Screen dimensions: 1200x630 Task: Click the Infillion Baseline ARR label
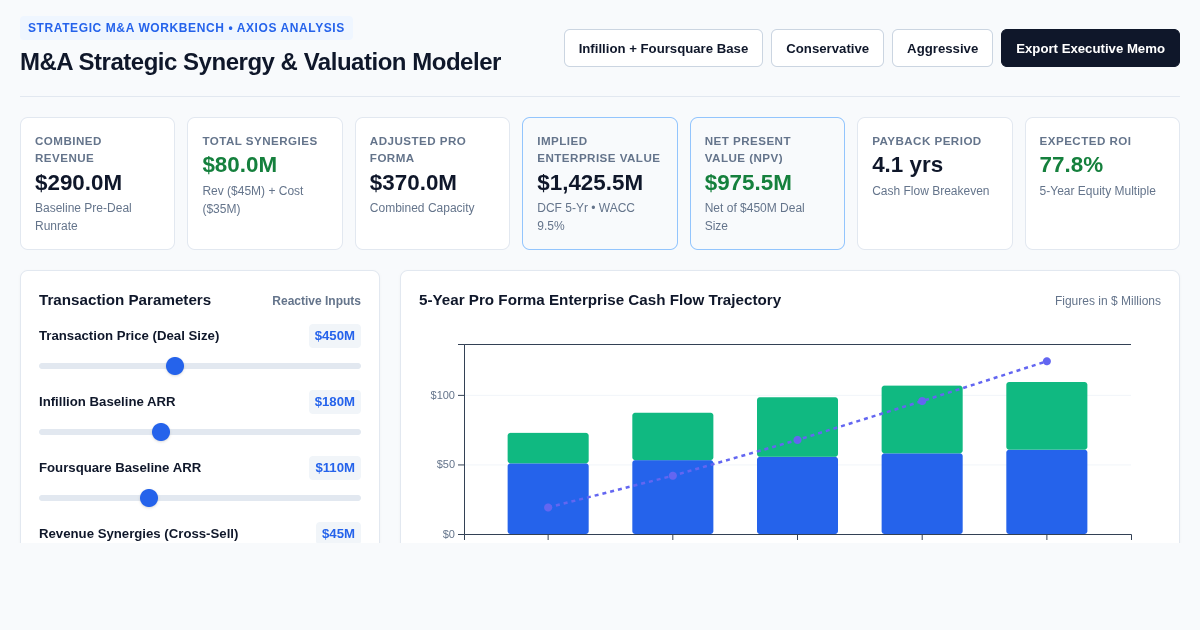(x=107, y=402)
